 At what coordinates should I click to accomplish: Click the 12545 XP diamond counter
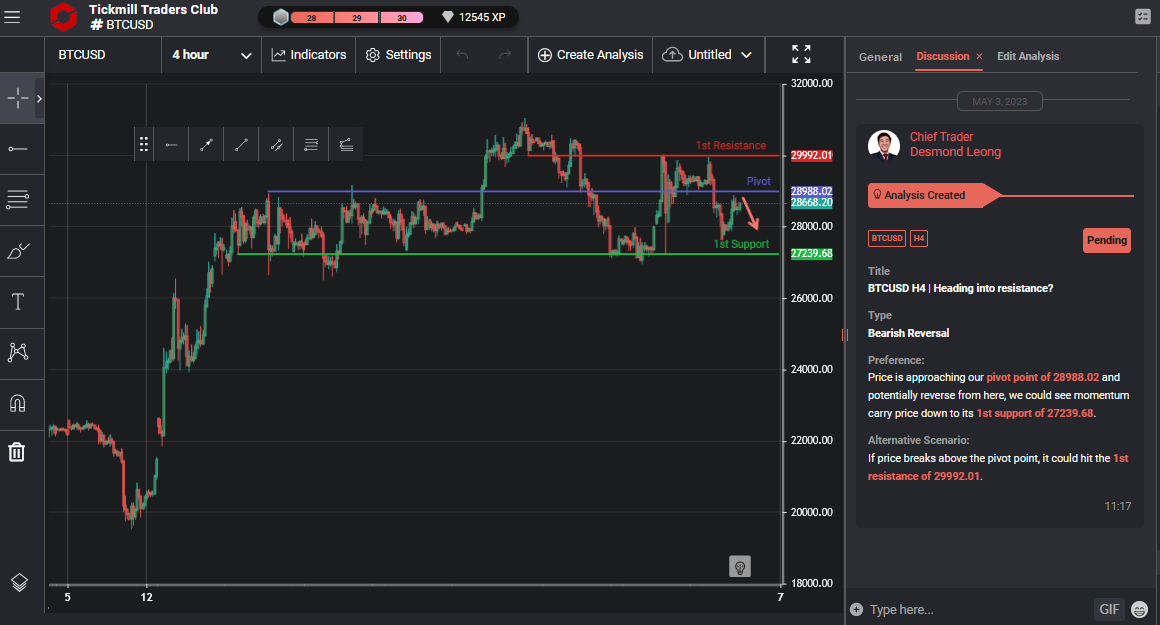[x=473, y=17]
